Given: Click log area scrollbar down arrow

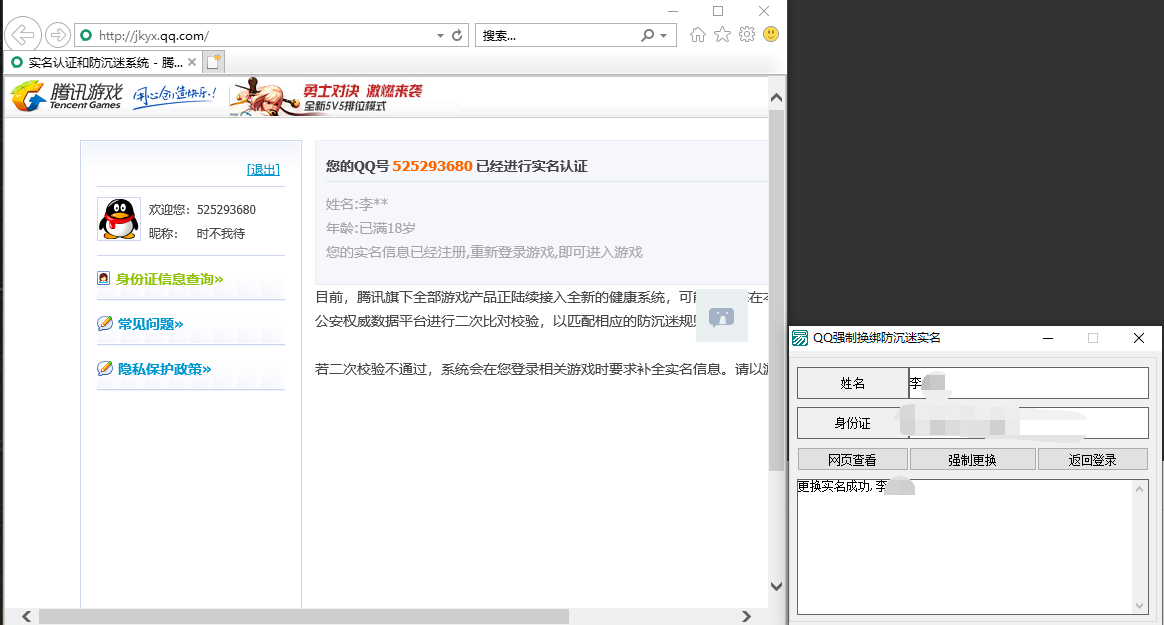Looking at the screenshot, I should 1140,606.
